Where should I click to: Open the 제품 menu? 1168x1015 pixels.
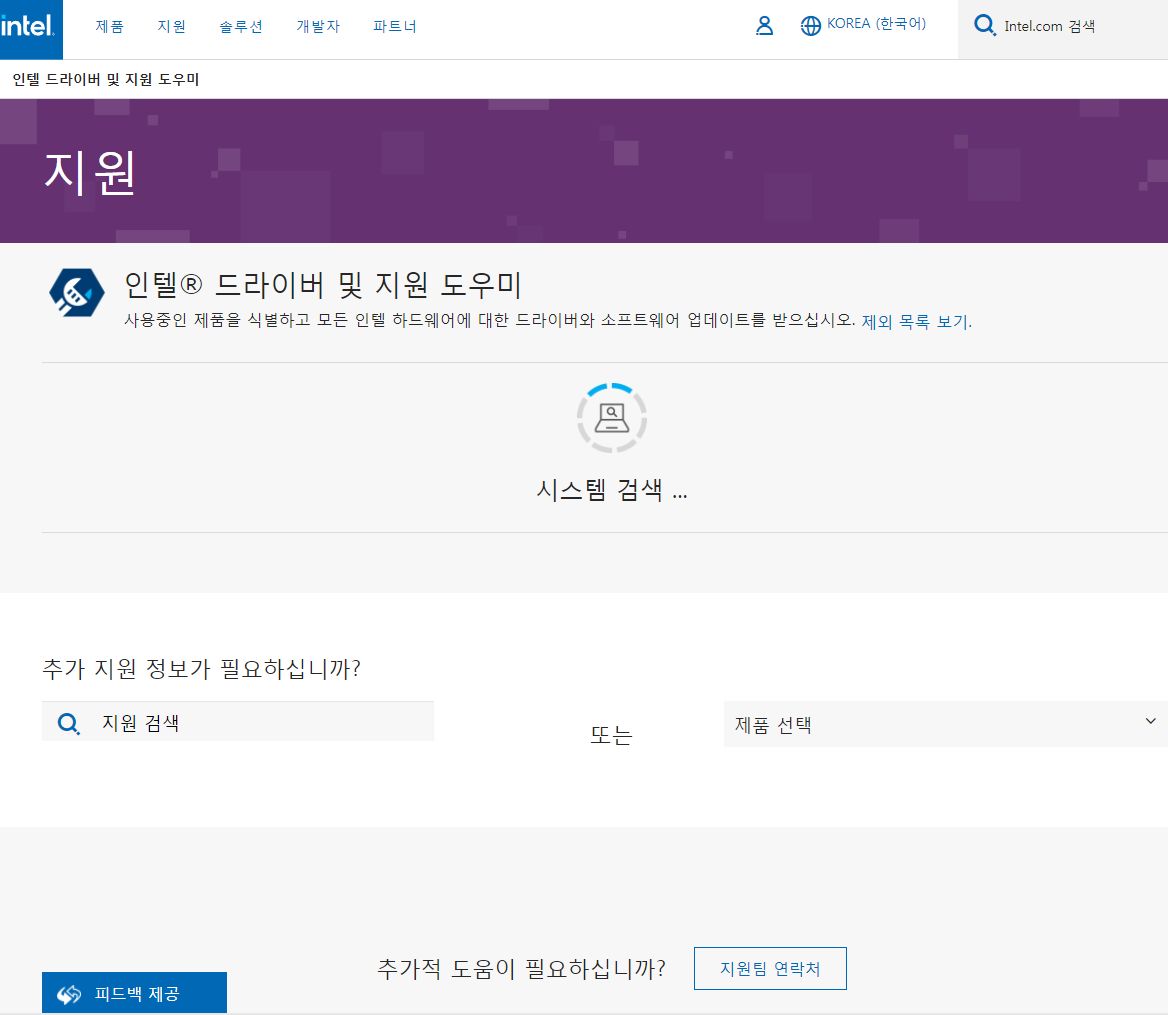(110, 27)
